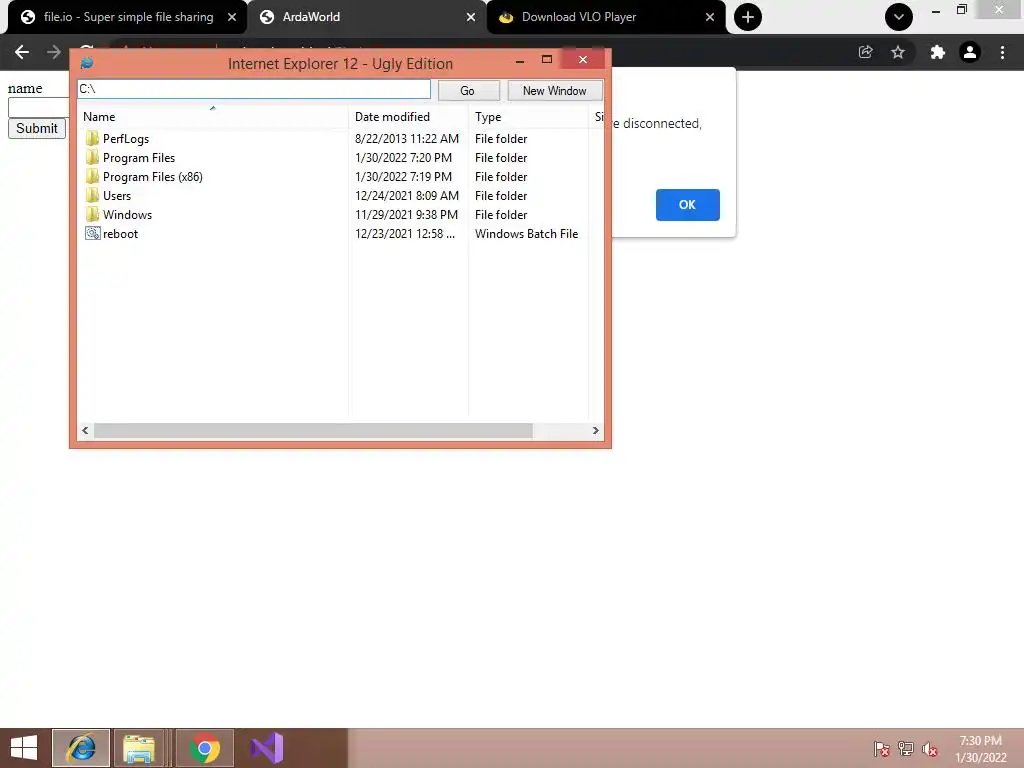Open Action Center flag tray icon

click(x=881, y=748)
